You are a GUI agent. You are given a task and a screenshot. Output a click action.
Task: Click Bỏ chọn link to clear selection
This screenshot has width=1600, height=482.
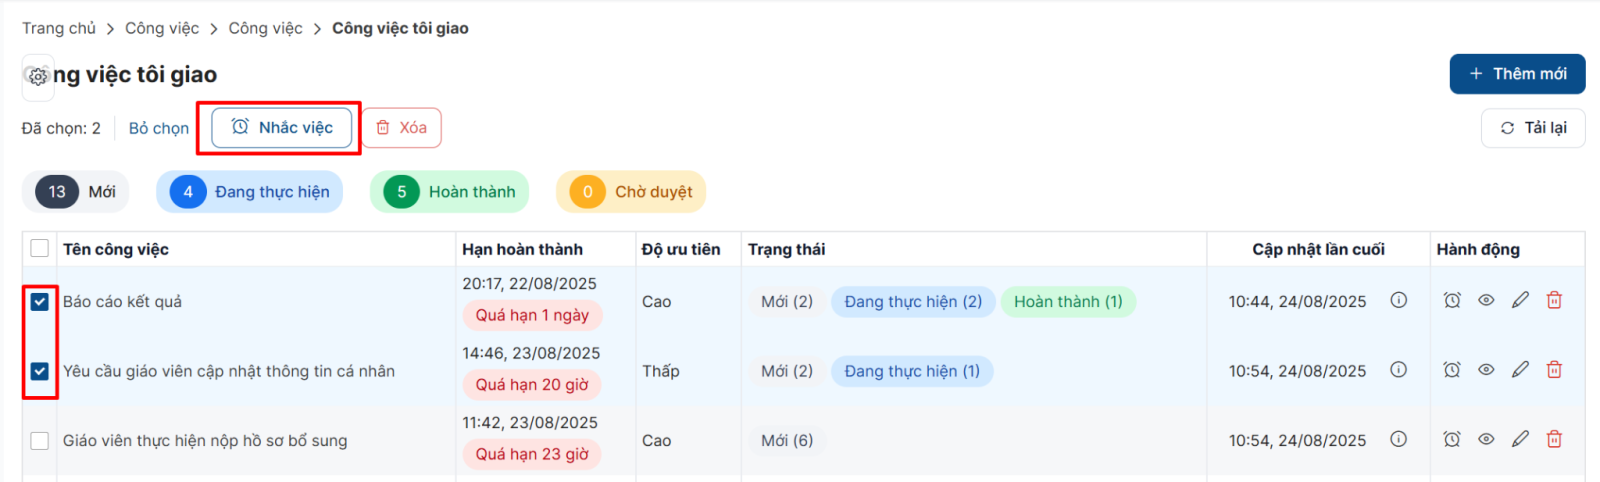159,128
